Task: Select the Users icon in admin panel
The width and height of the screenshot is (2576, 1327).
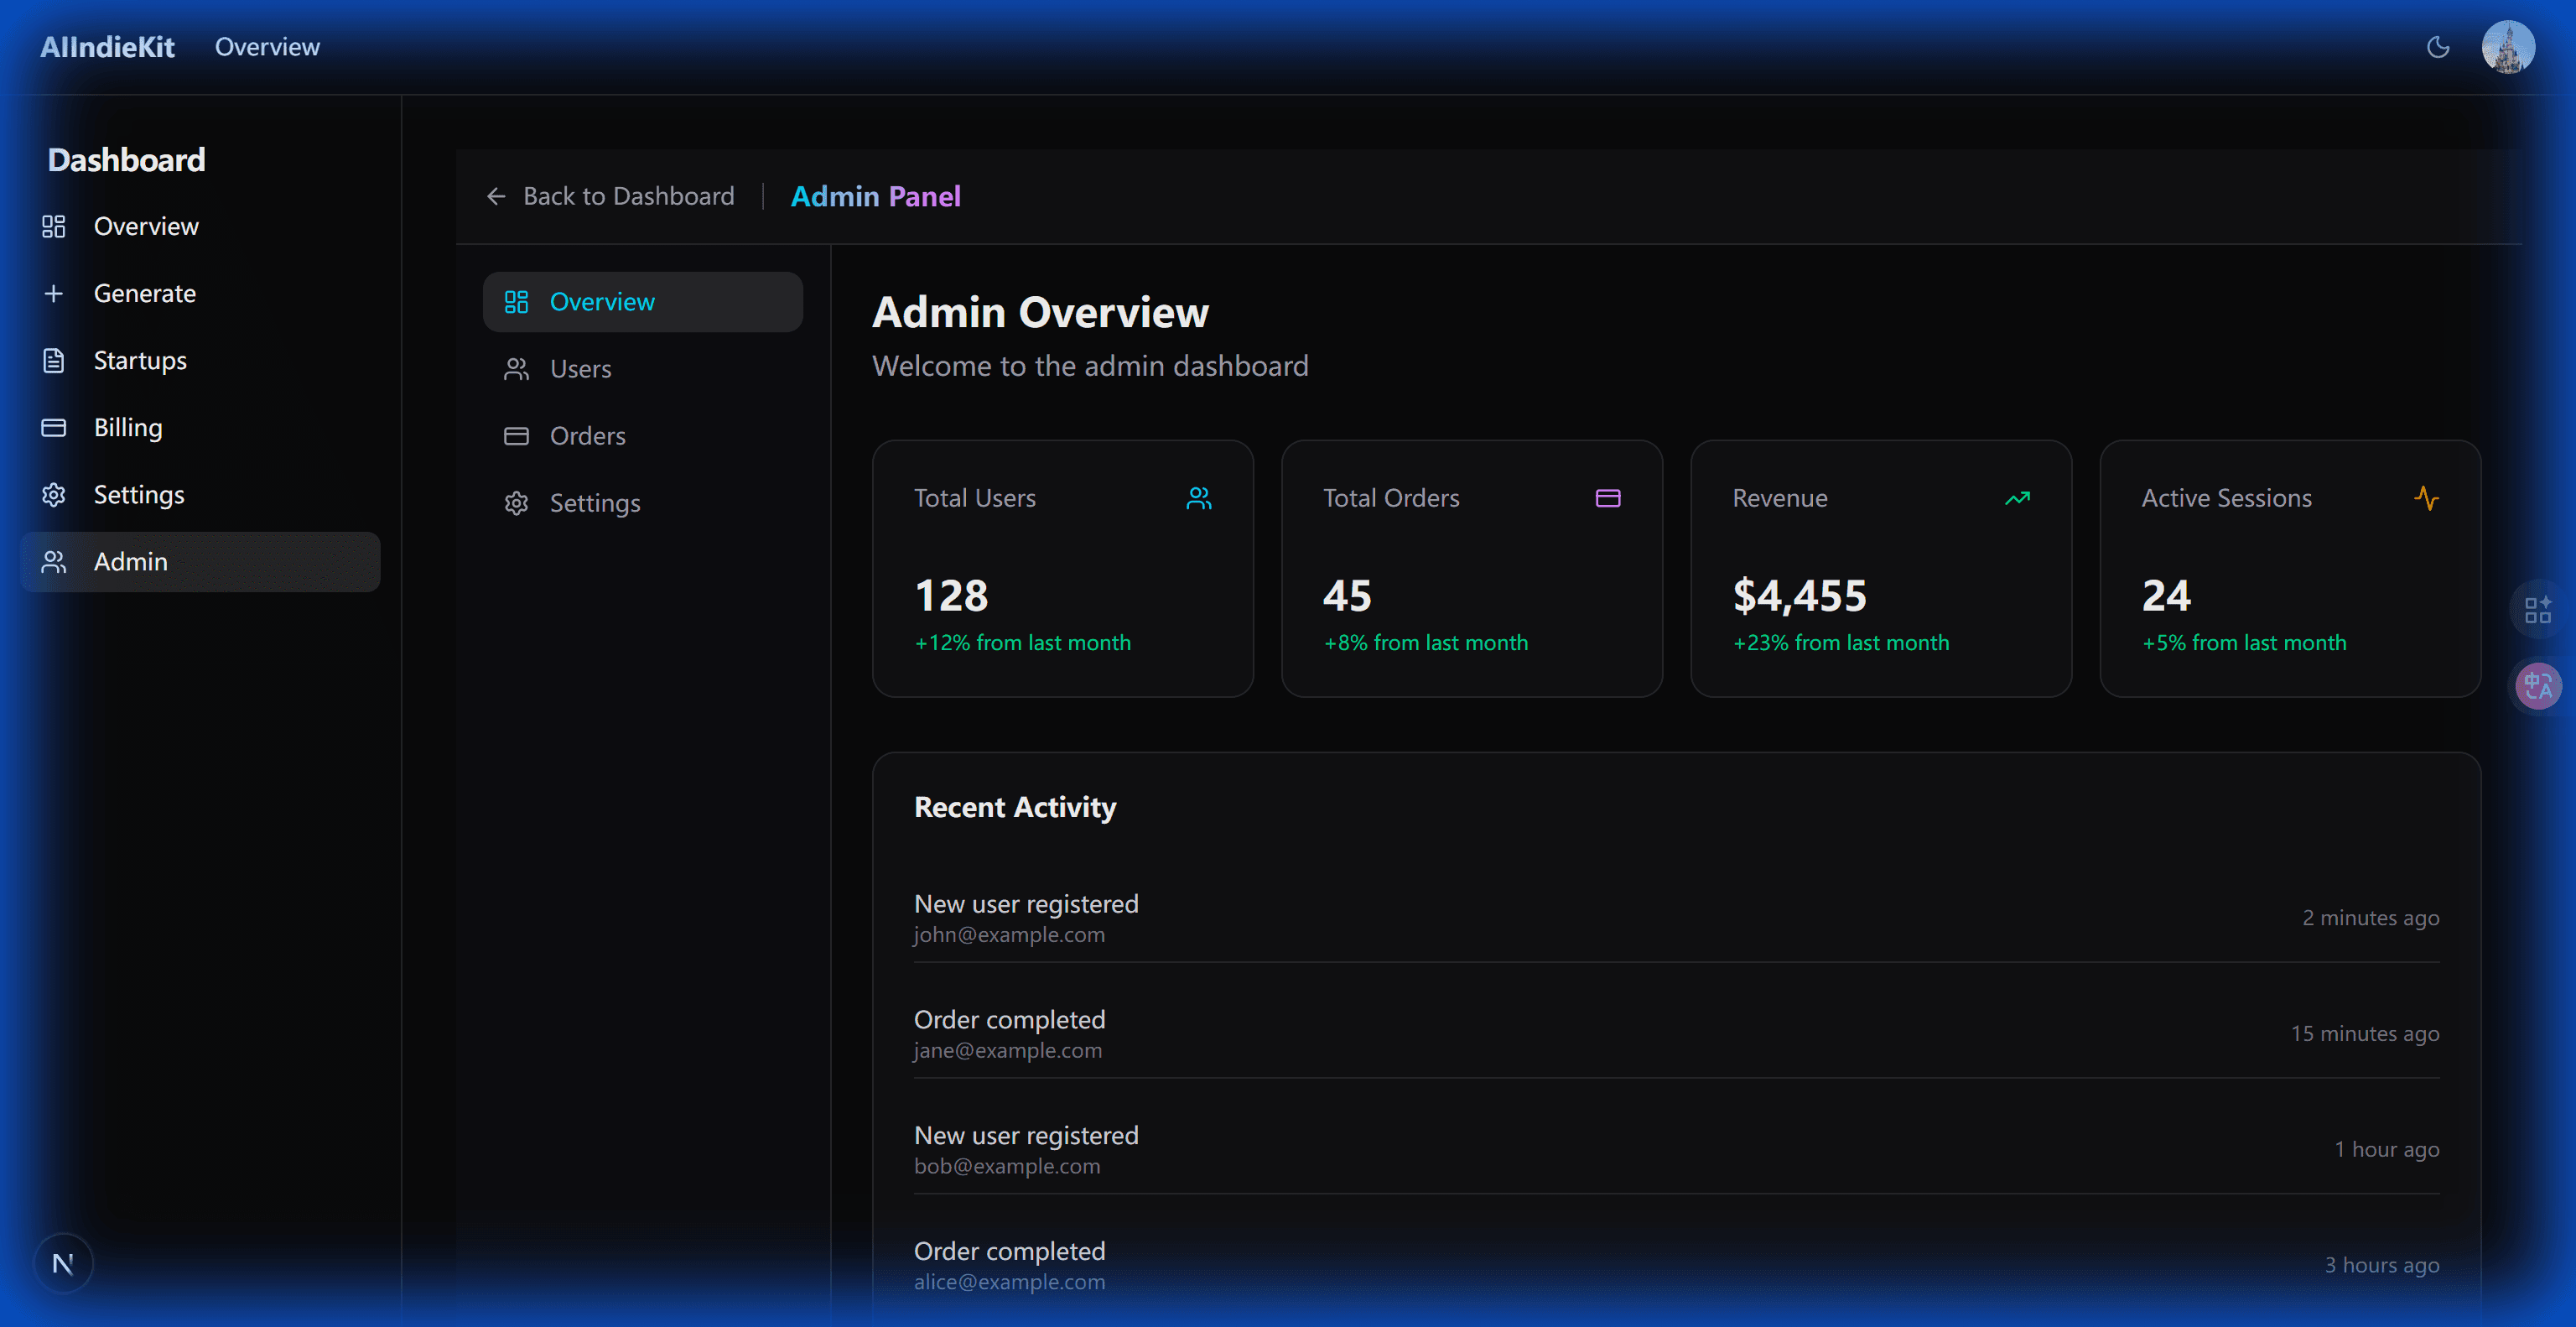Action: [x=517, y=368]
